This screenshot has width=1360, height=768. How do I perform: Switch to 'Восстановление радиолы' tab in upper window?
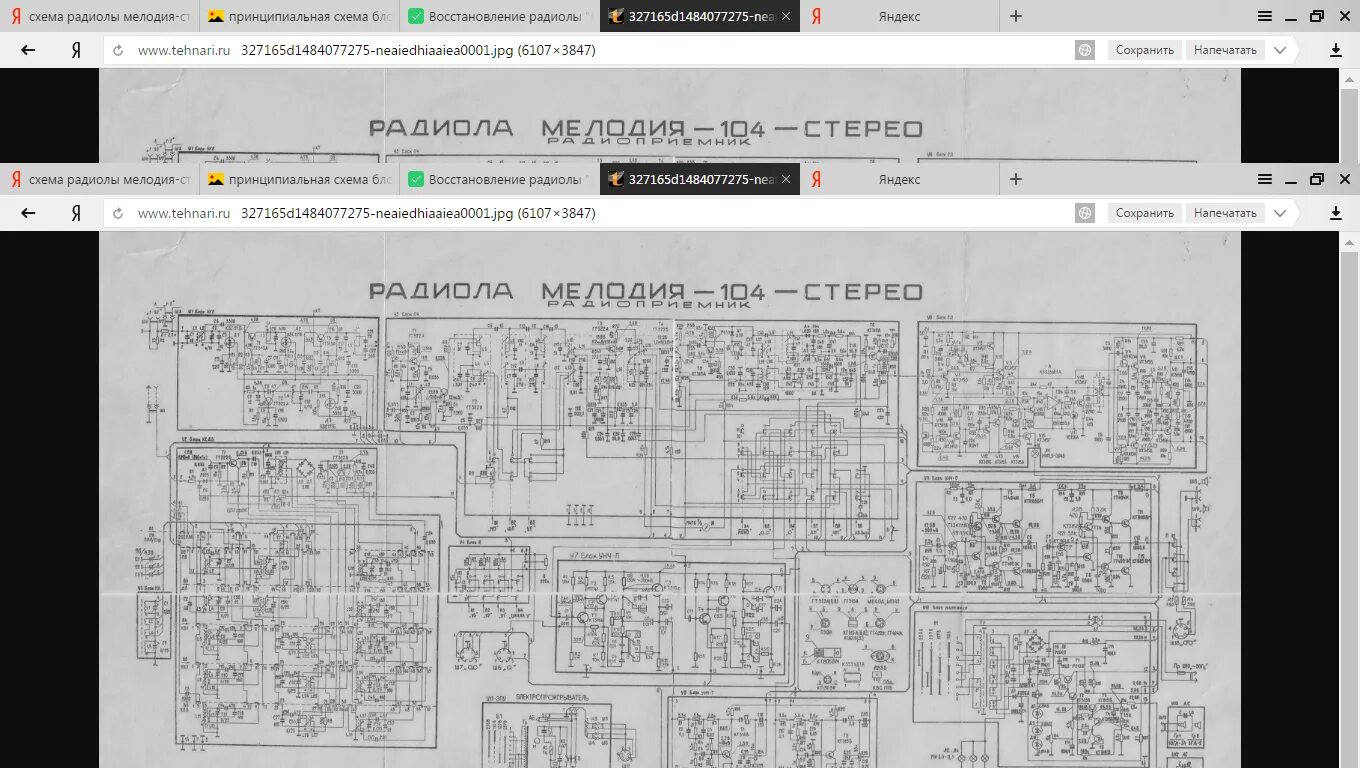[x=500, y=16]
